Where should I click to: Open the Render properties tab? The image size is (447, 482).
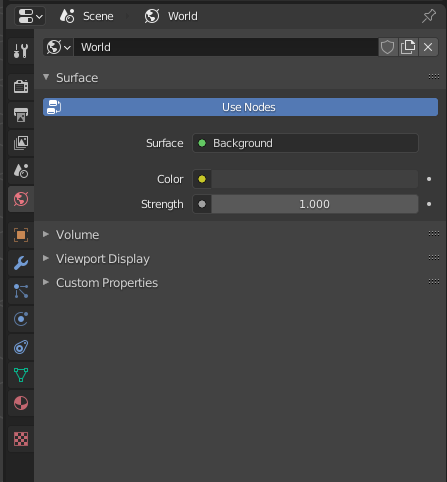tap(21, 86)
